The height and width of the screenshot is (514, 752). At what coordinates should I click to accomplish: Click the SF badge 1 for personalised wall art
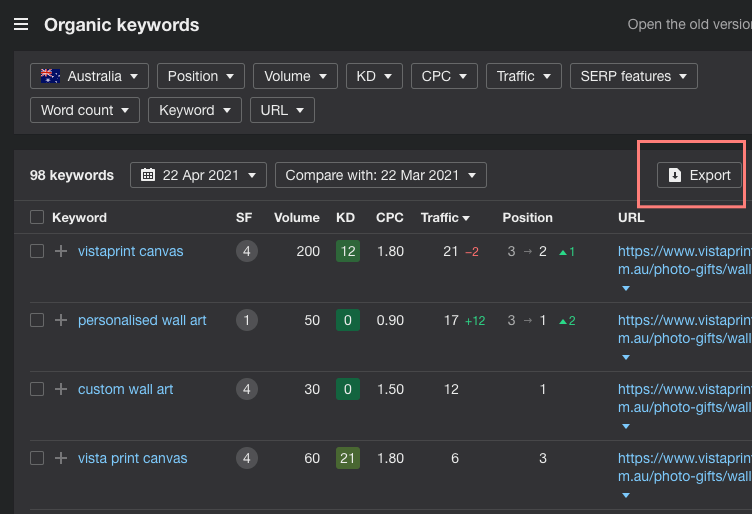(x=247, y=320)
